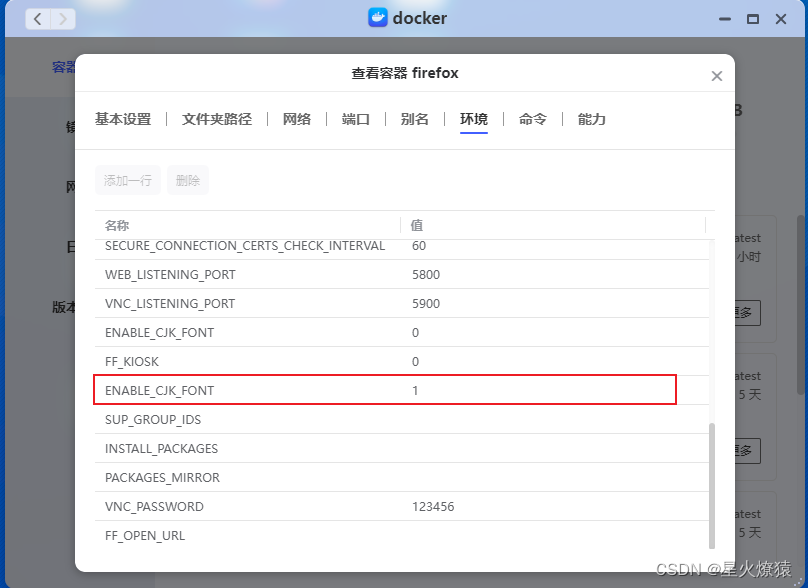808x588 pixels.
Task: Select the VNC_LISTENING_PORT variable name
Action: coord(170,304)
